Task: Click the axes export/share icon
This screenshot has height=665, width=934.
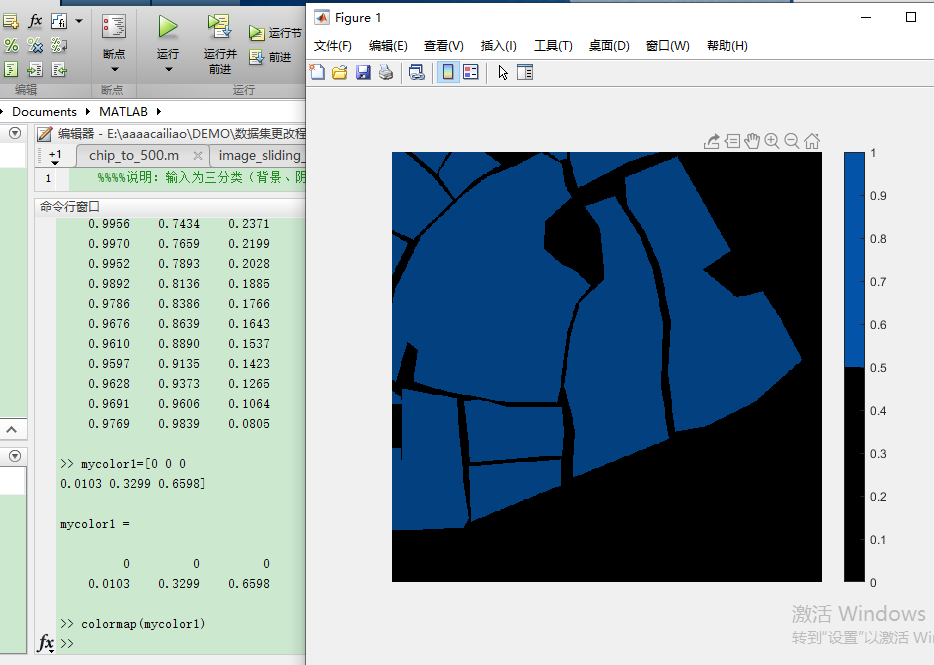Action: coord(712,141)
